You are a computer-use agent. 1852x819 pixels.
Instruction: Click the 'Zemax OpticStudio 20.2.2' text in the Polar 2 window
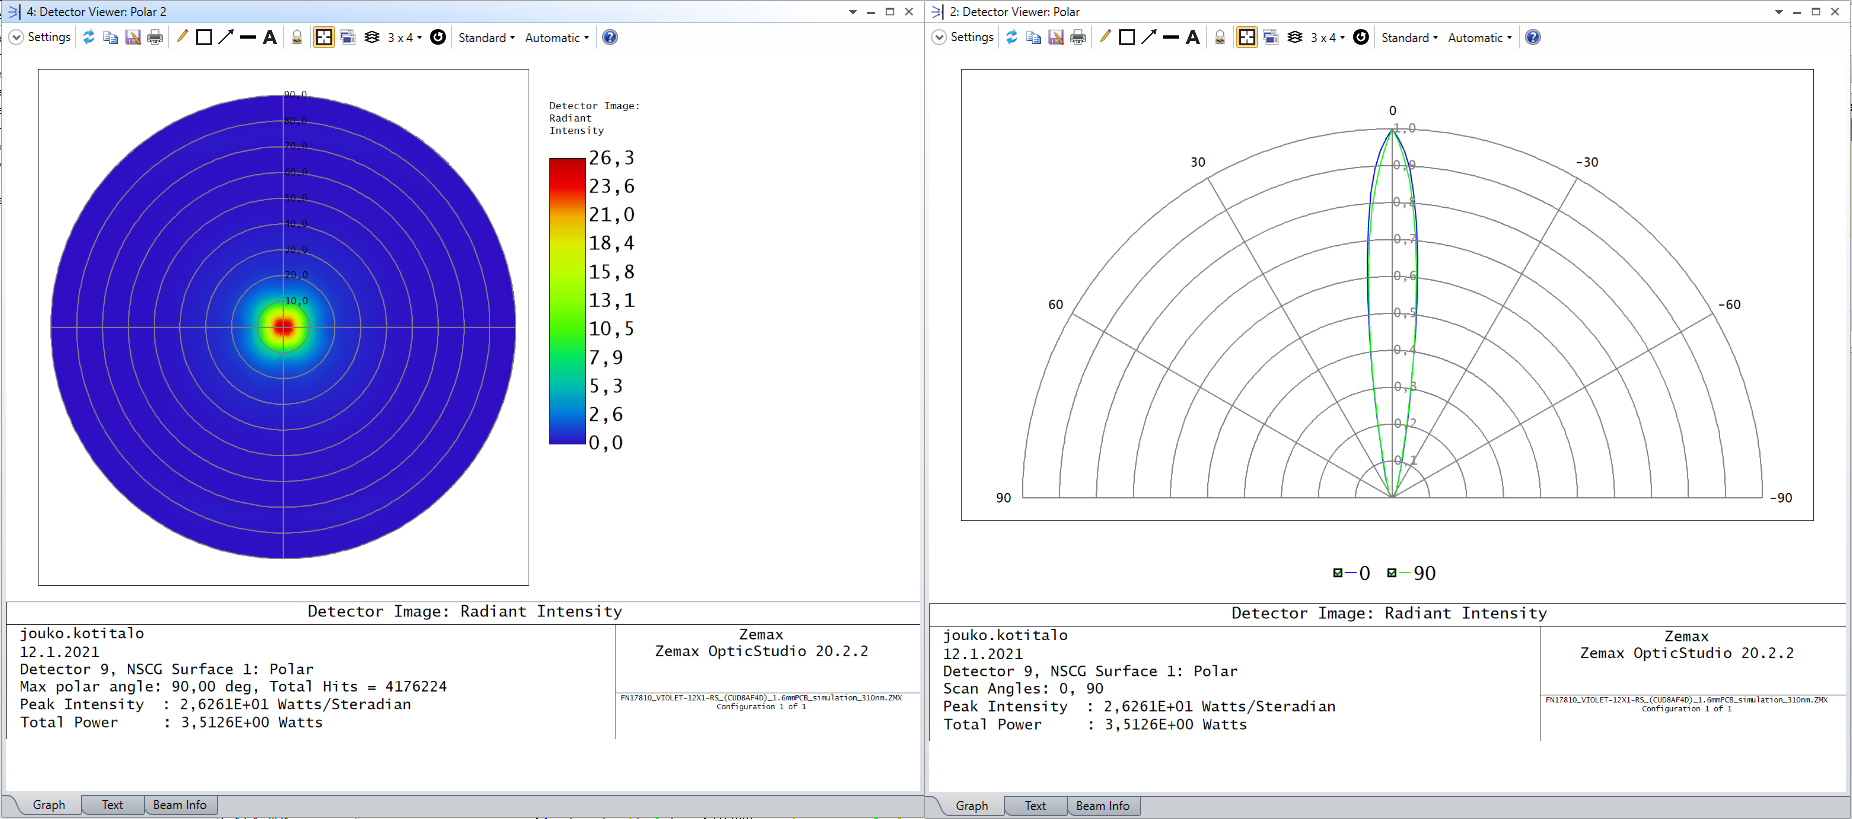762,651
